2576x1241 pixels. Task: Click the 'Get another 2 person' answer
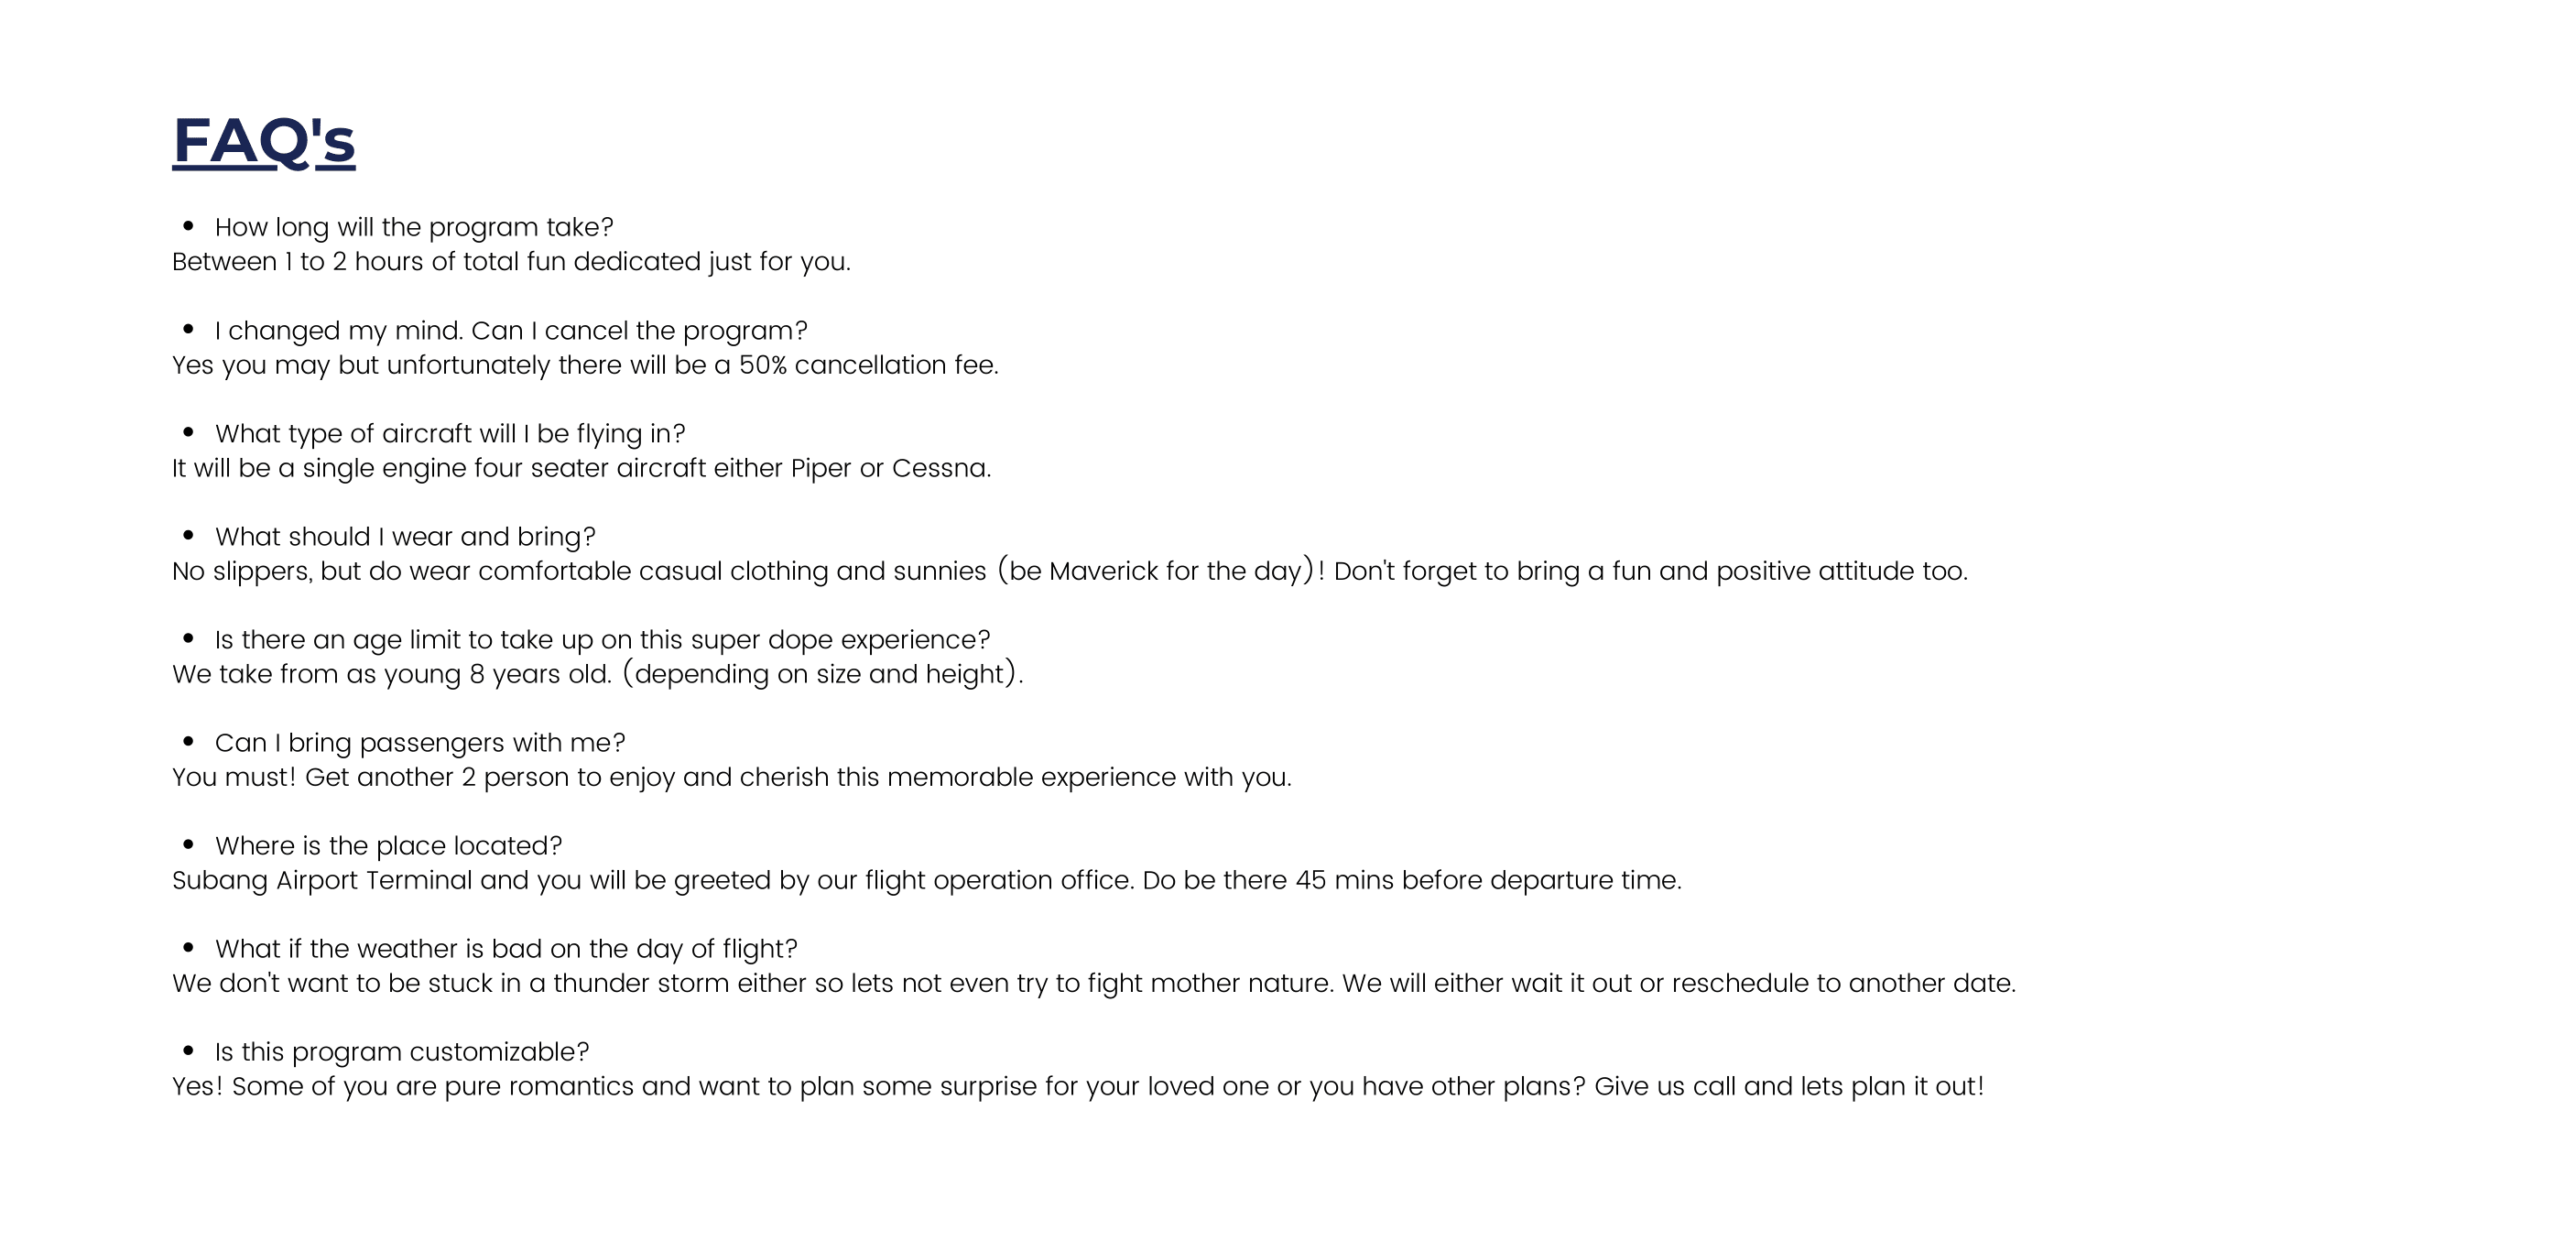click(x=732, y=776)
